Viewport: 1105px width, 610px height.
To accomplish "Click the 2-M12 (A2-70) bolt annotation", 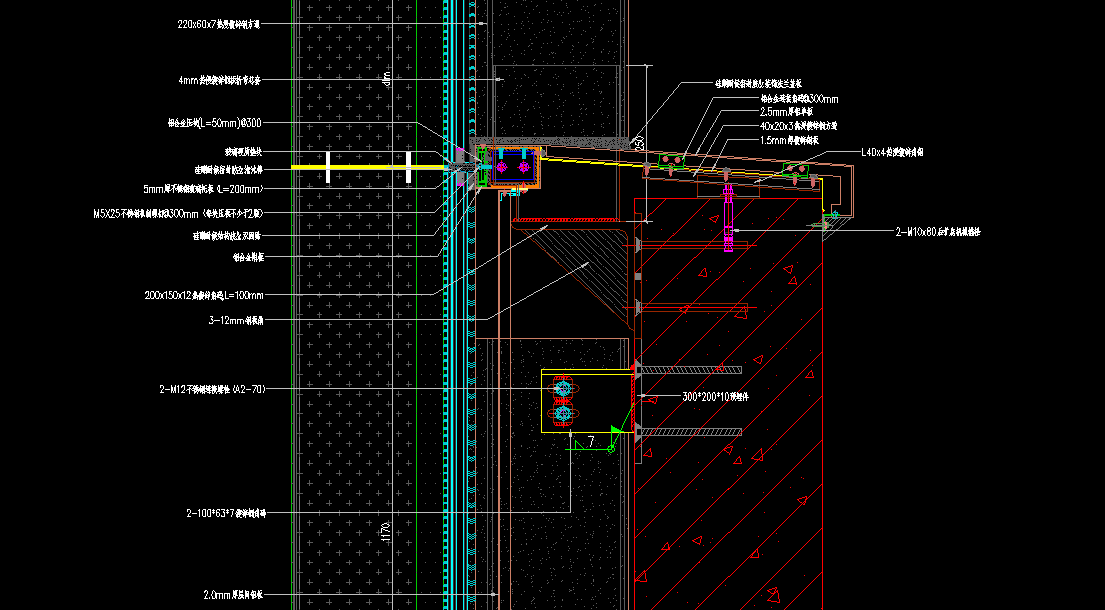I will 212,389.
